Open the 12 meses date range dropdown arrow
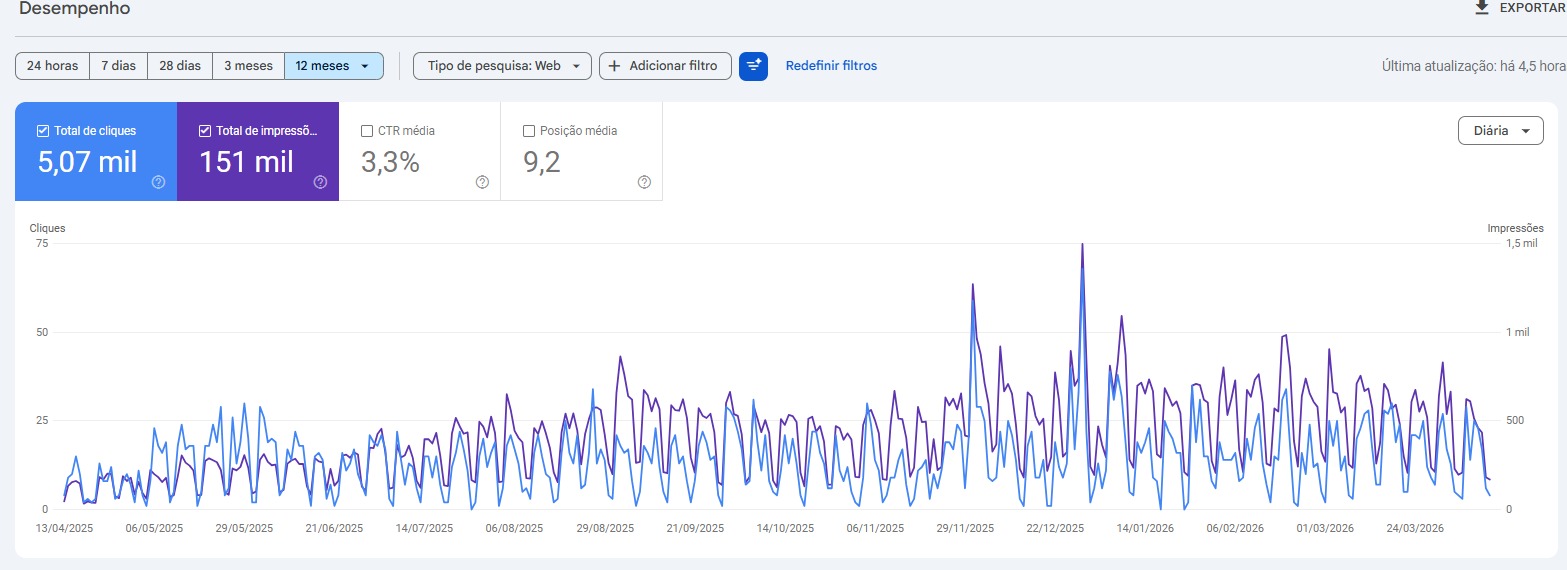Viewport: 1567px width, 570px height. coord(365,66)
